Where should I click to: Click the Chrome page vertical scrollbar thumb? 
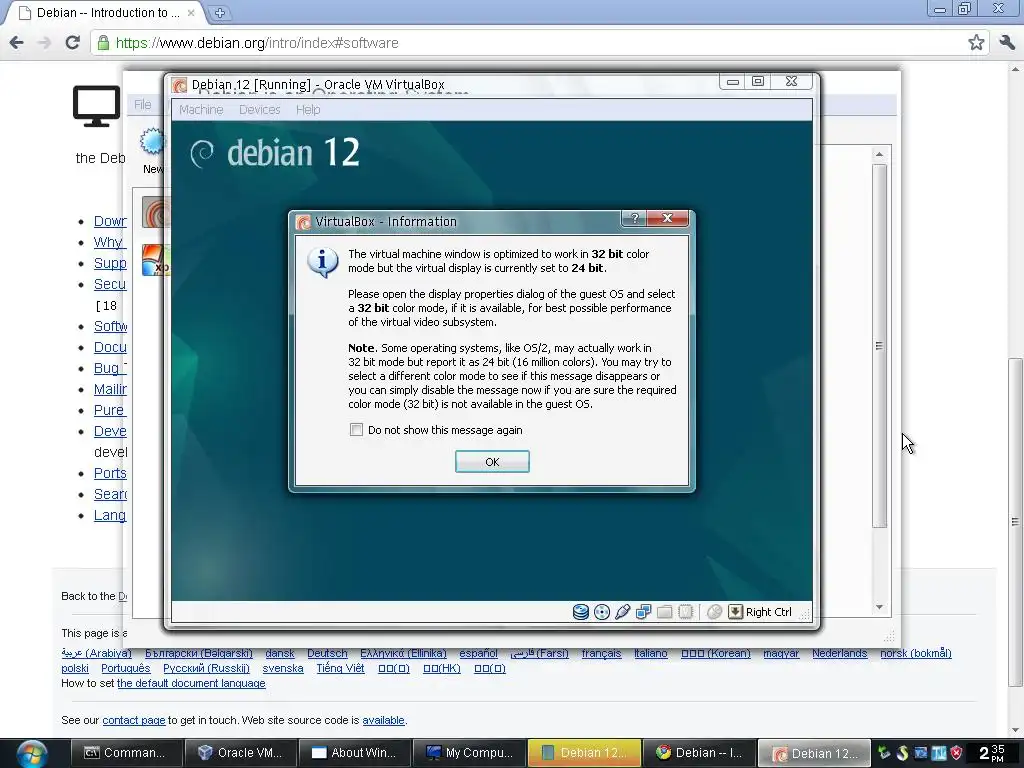(x=1015, y=522)
